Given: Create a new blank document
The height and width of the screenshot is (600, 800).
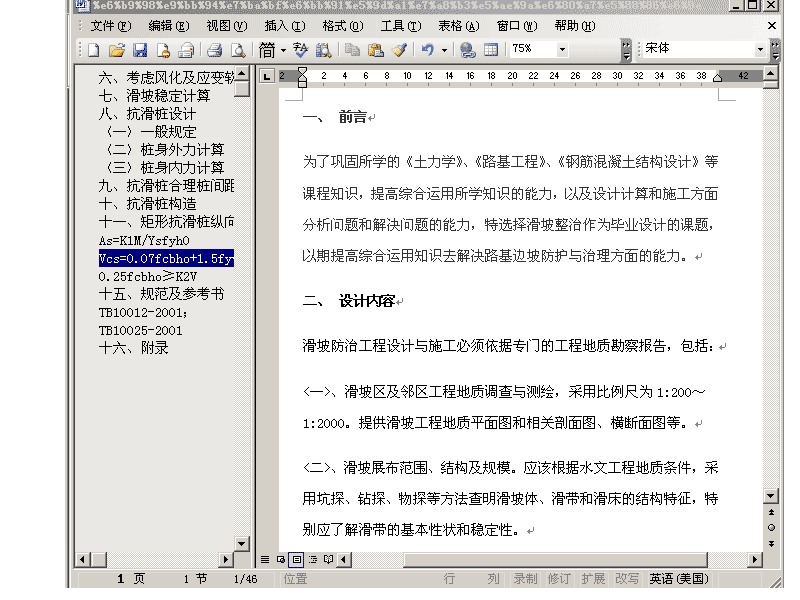Looking at the screenshot, I should [93, 50].
